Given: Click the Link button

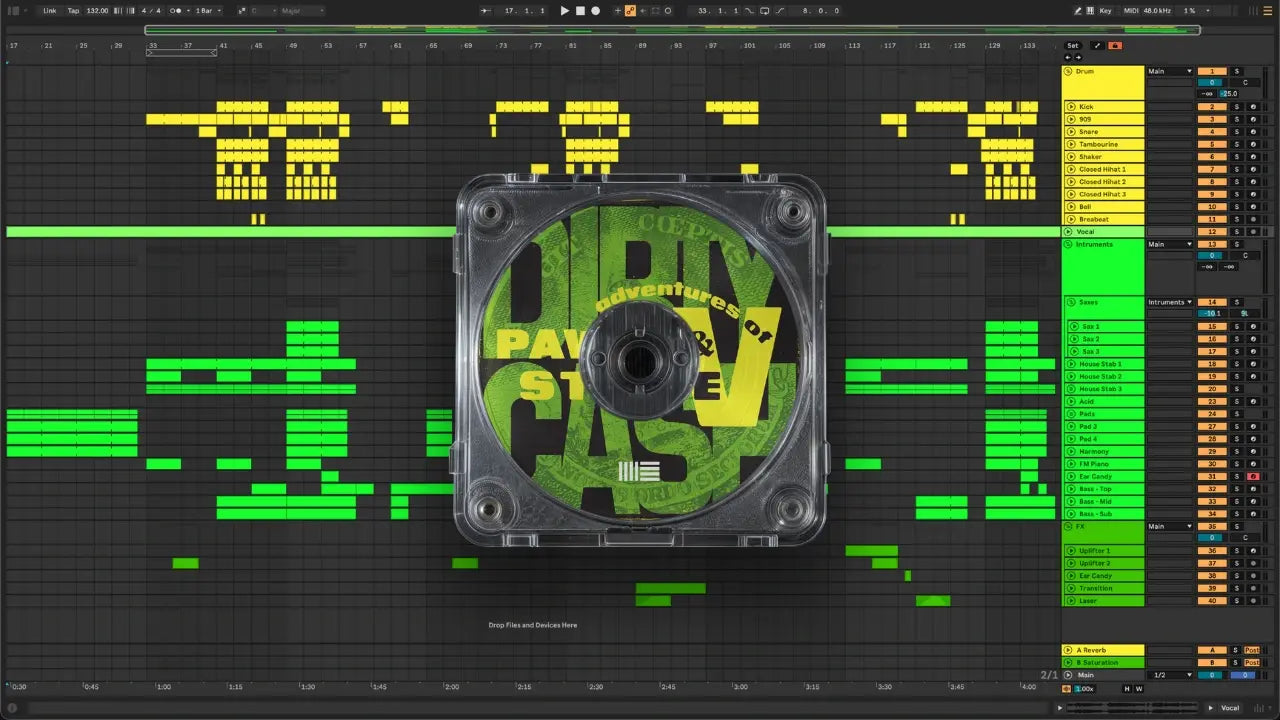Looking at the screenshot, I should 49,11.
